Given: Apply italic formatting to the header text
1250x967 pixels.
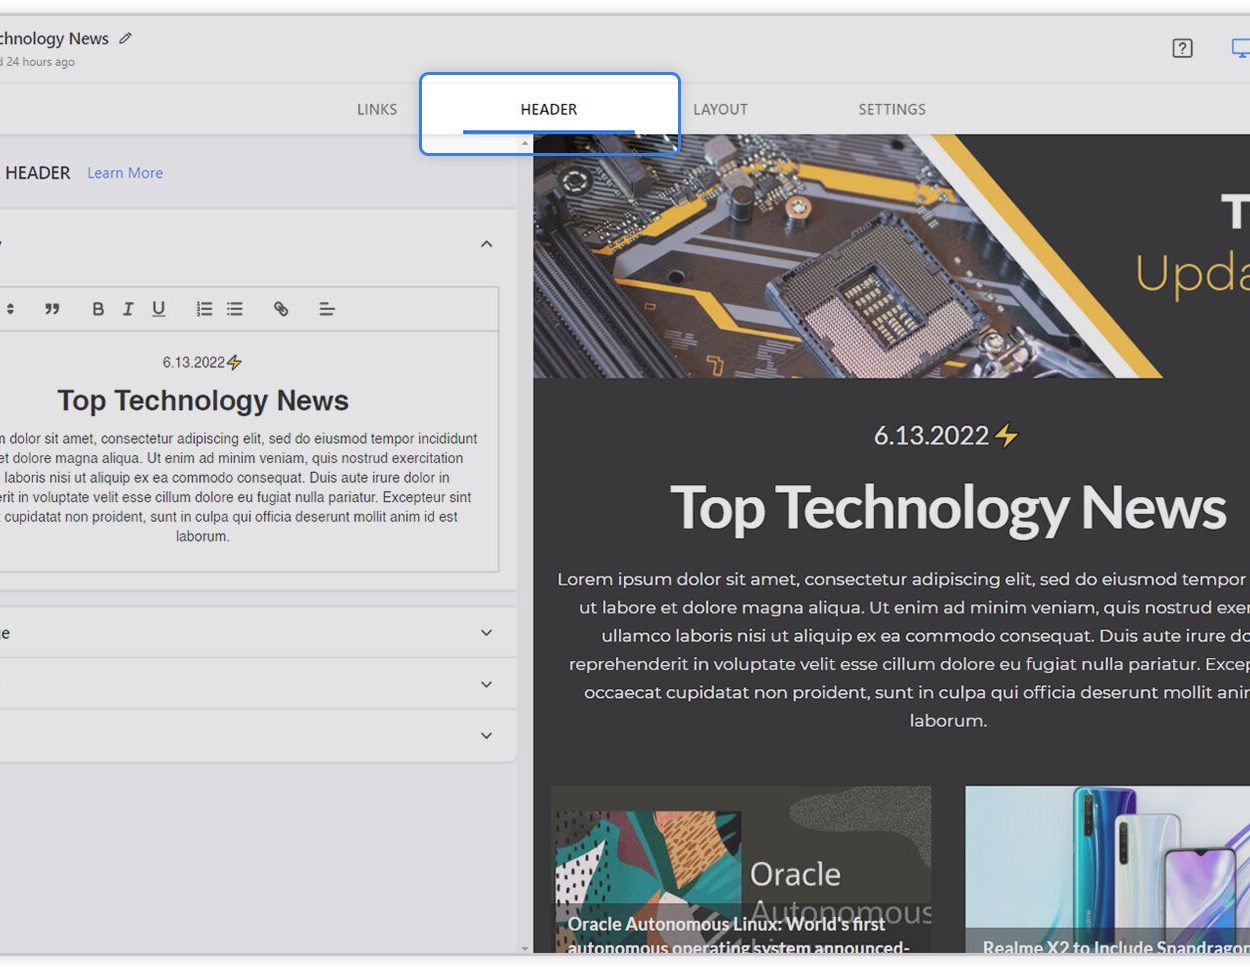Looking at the screenshot, I should click(x=128, y=309).
